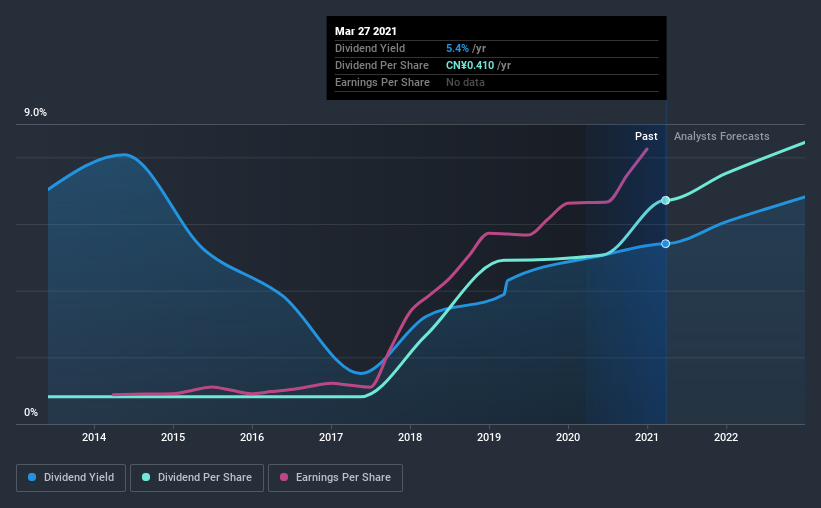Screen dimensions: 821x508
Task: Click the 'Past' label on the chart
Action: 646,136
